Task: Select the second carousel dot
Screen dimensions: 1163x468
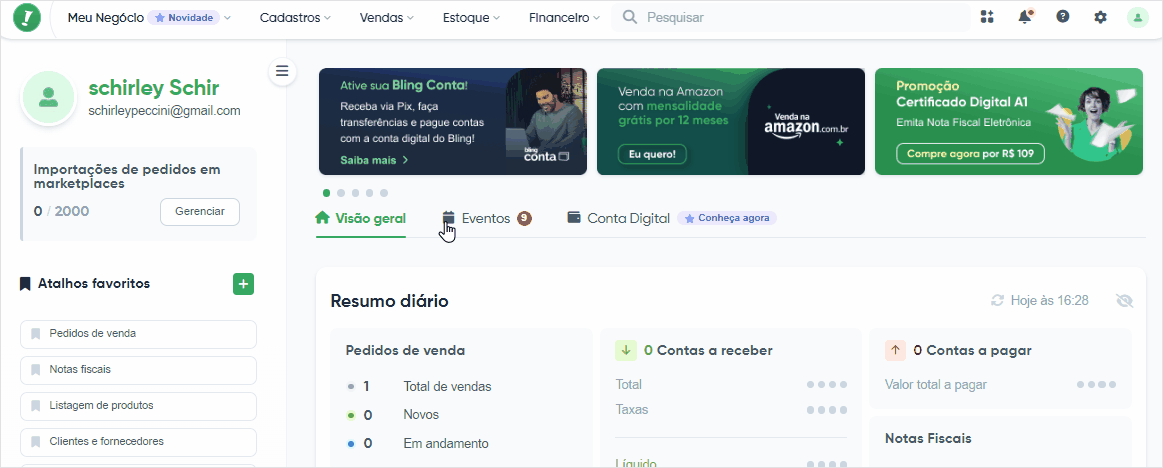Action: click(341, 193)
